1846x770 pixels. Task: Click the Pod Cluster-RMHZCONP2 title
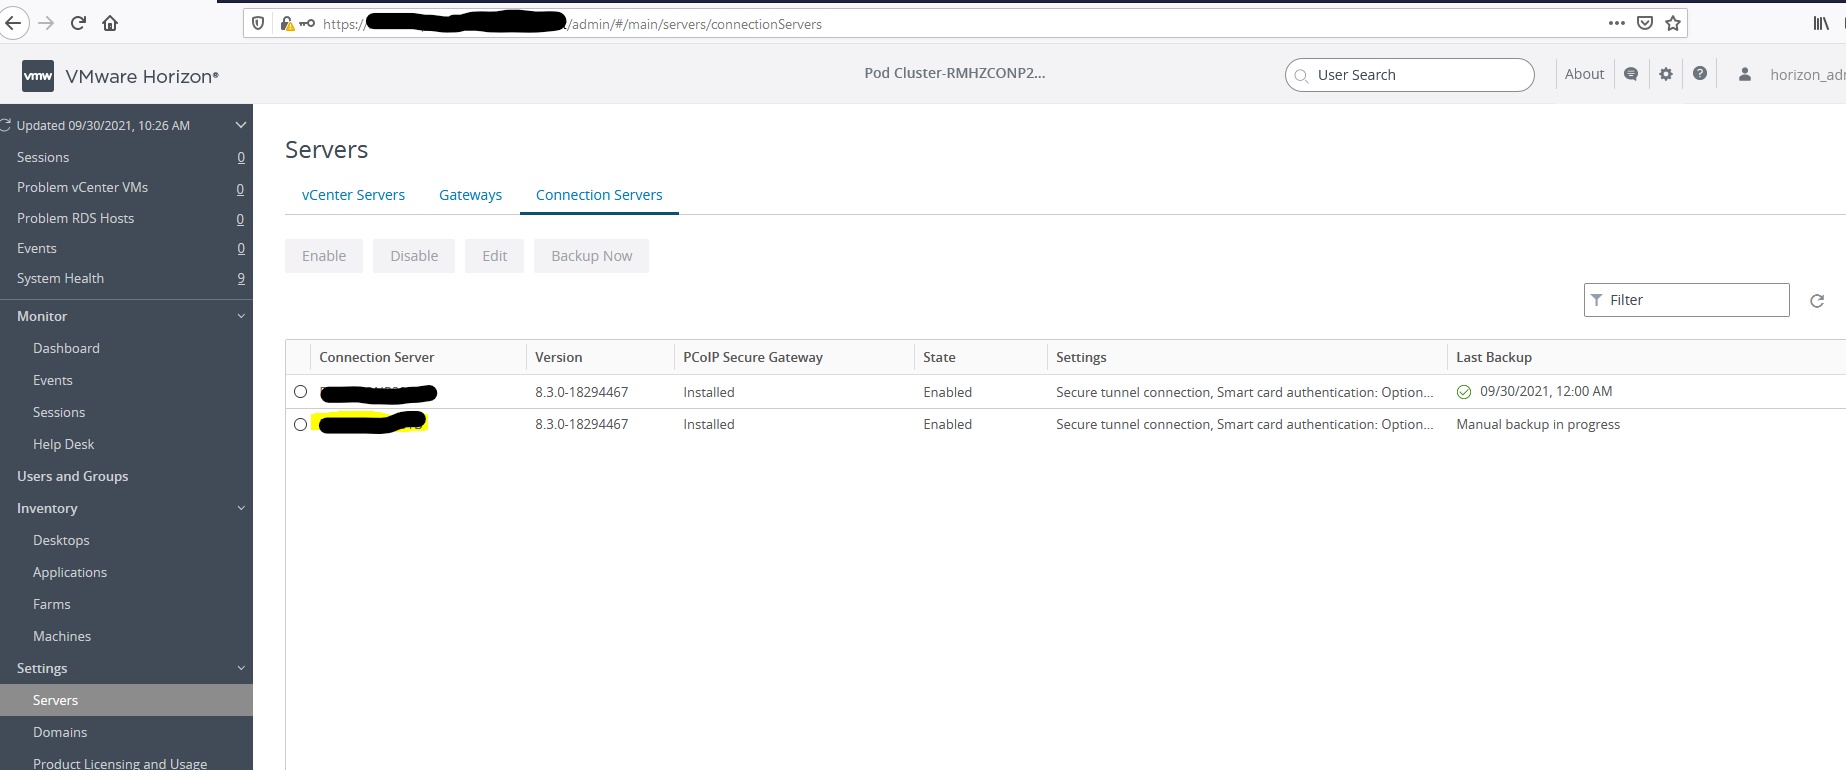955,73
